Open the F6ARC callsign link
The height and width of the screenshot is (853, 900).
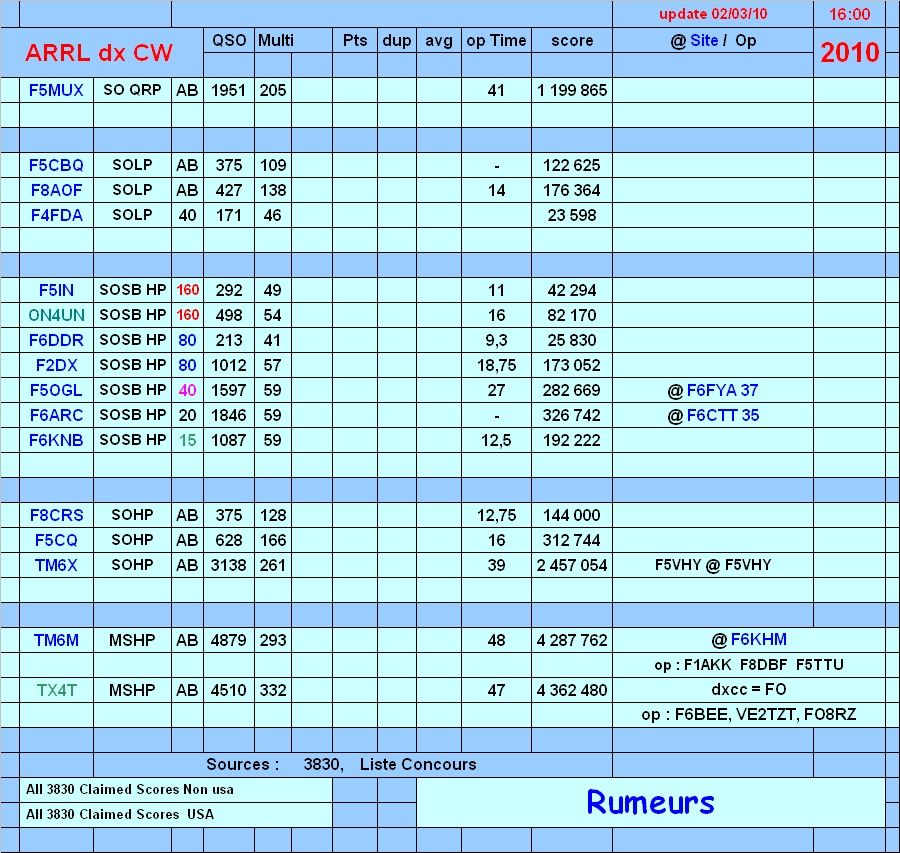coord(56,415)
